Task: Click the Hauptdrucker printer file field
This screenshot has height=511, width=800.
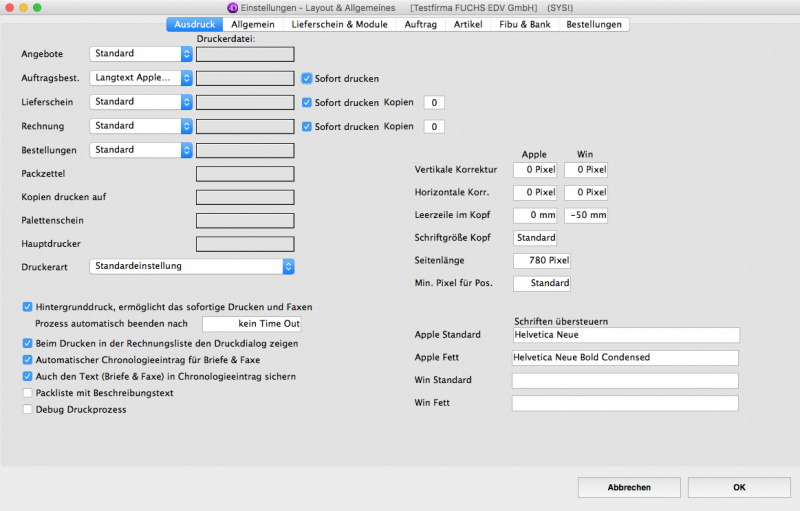Action: pos(245,243)
